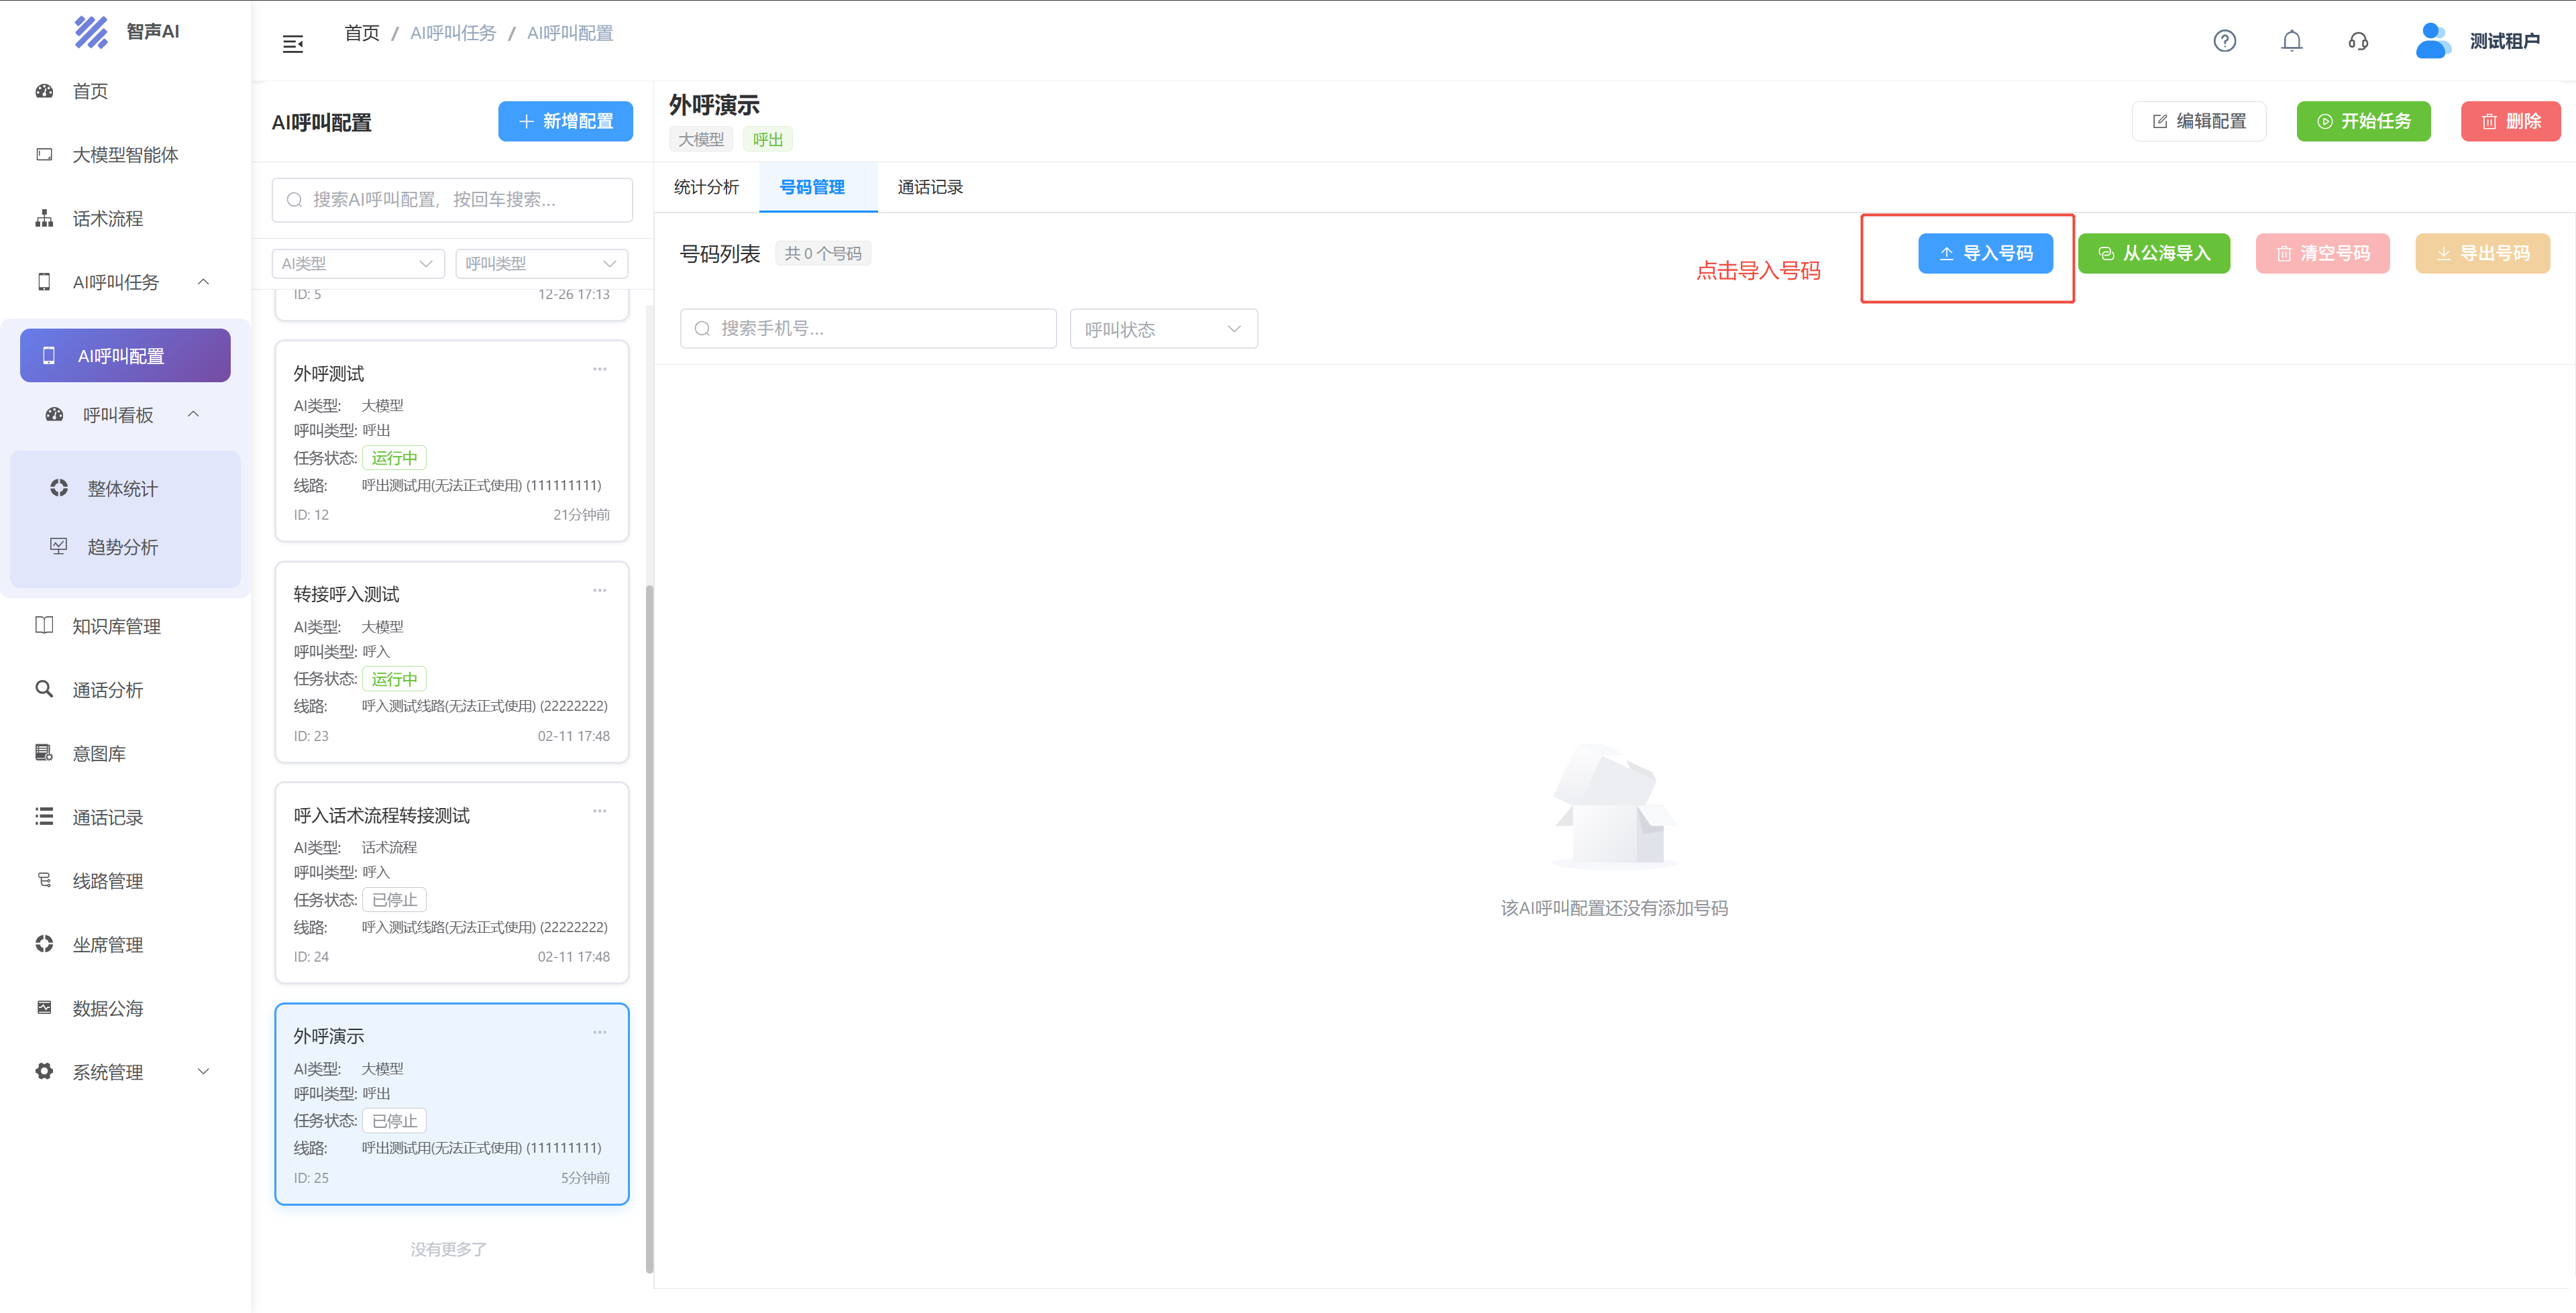The width and height of the screenshot is (2576, 1313).
Task: Open the help question mark icon
Action: pos(2224,41)
